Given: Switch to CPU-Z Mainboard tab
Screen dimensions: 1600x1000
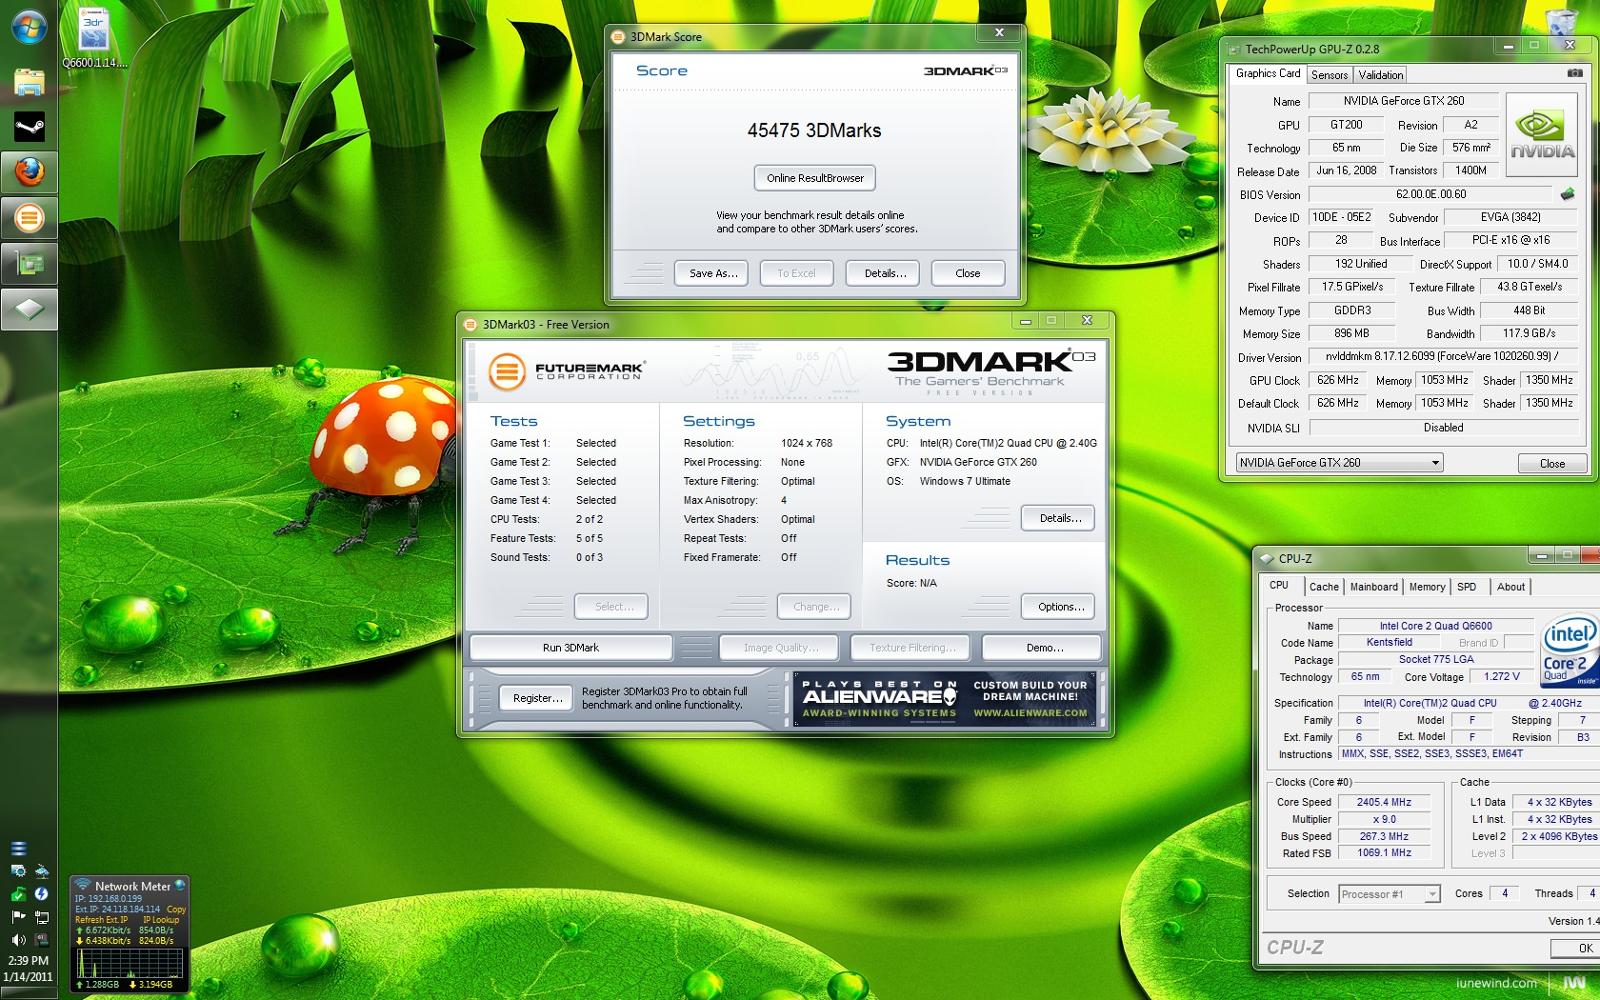Looking at the screenshot, I should coord(1373,587).
